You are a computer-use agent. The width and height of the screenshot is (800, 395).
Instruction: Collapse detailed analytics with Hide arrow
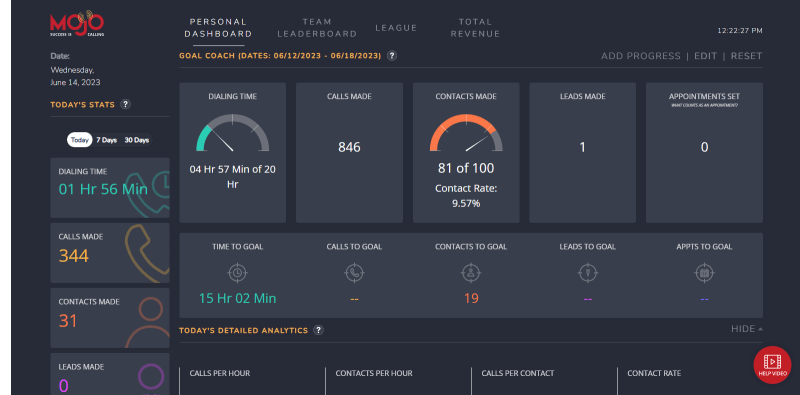[747, 329]
